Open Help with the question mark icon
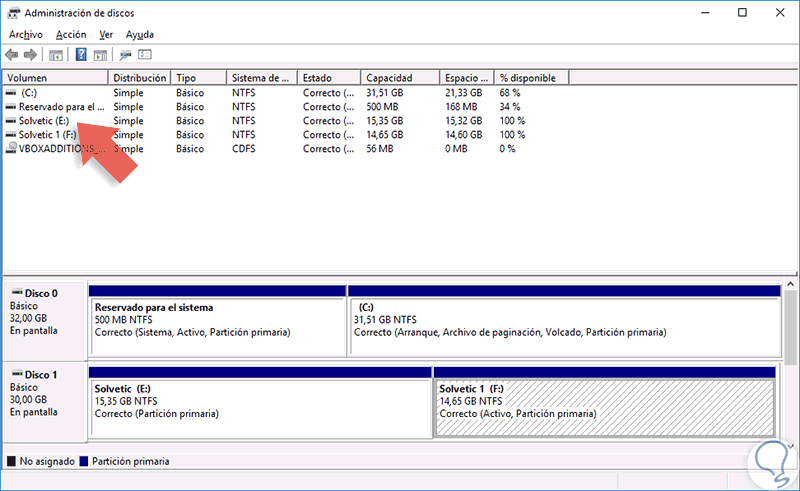This screenshot has width=800, height=491. tap(81, 54)
